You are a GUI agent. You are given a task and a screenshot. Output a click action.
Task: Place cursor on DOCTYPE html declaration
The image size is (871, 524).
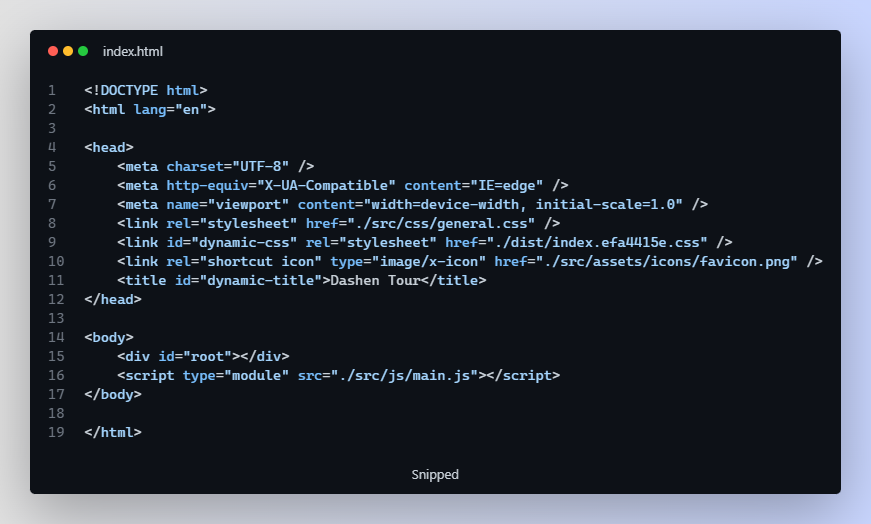coord(146,90)
